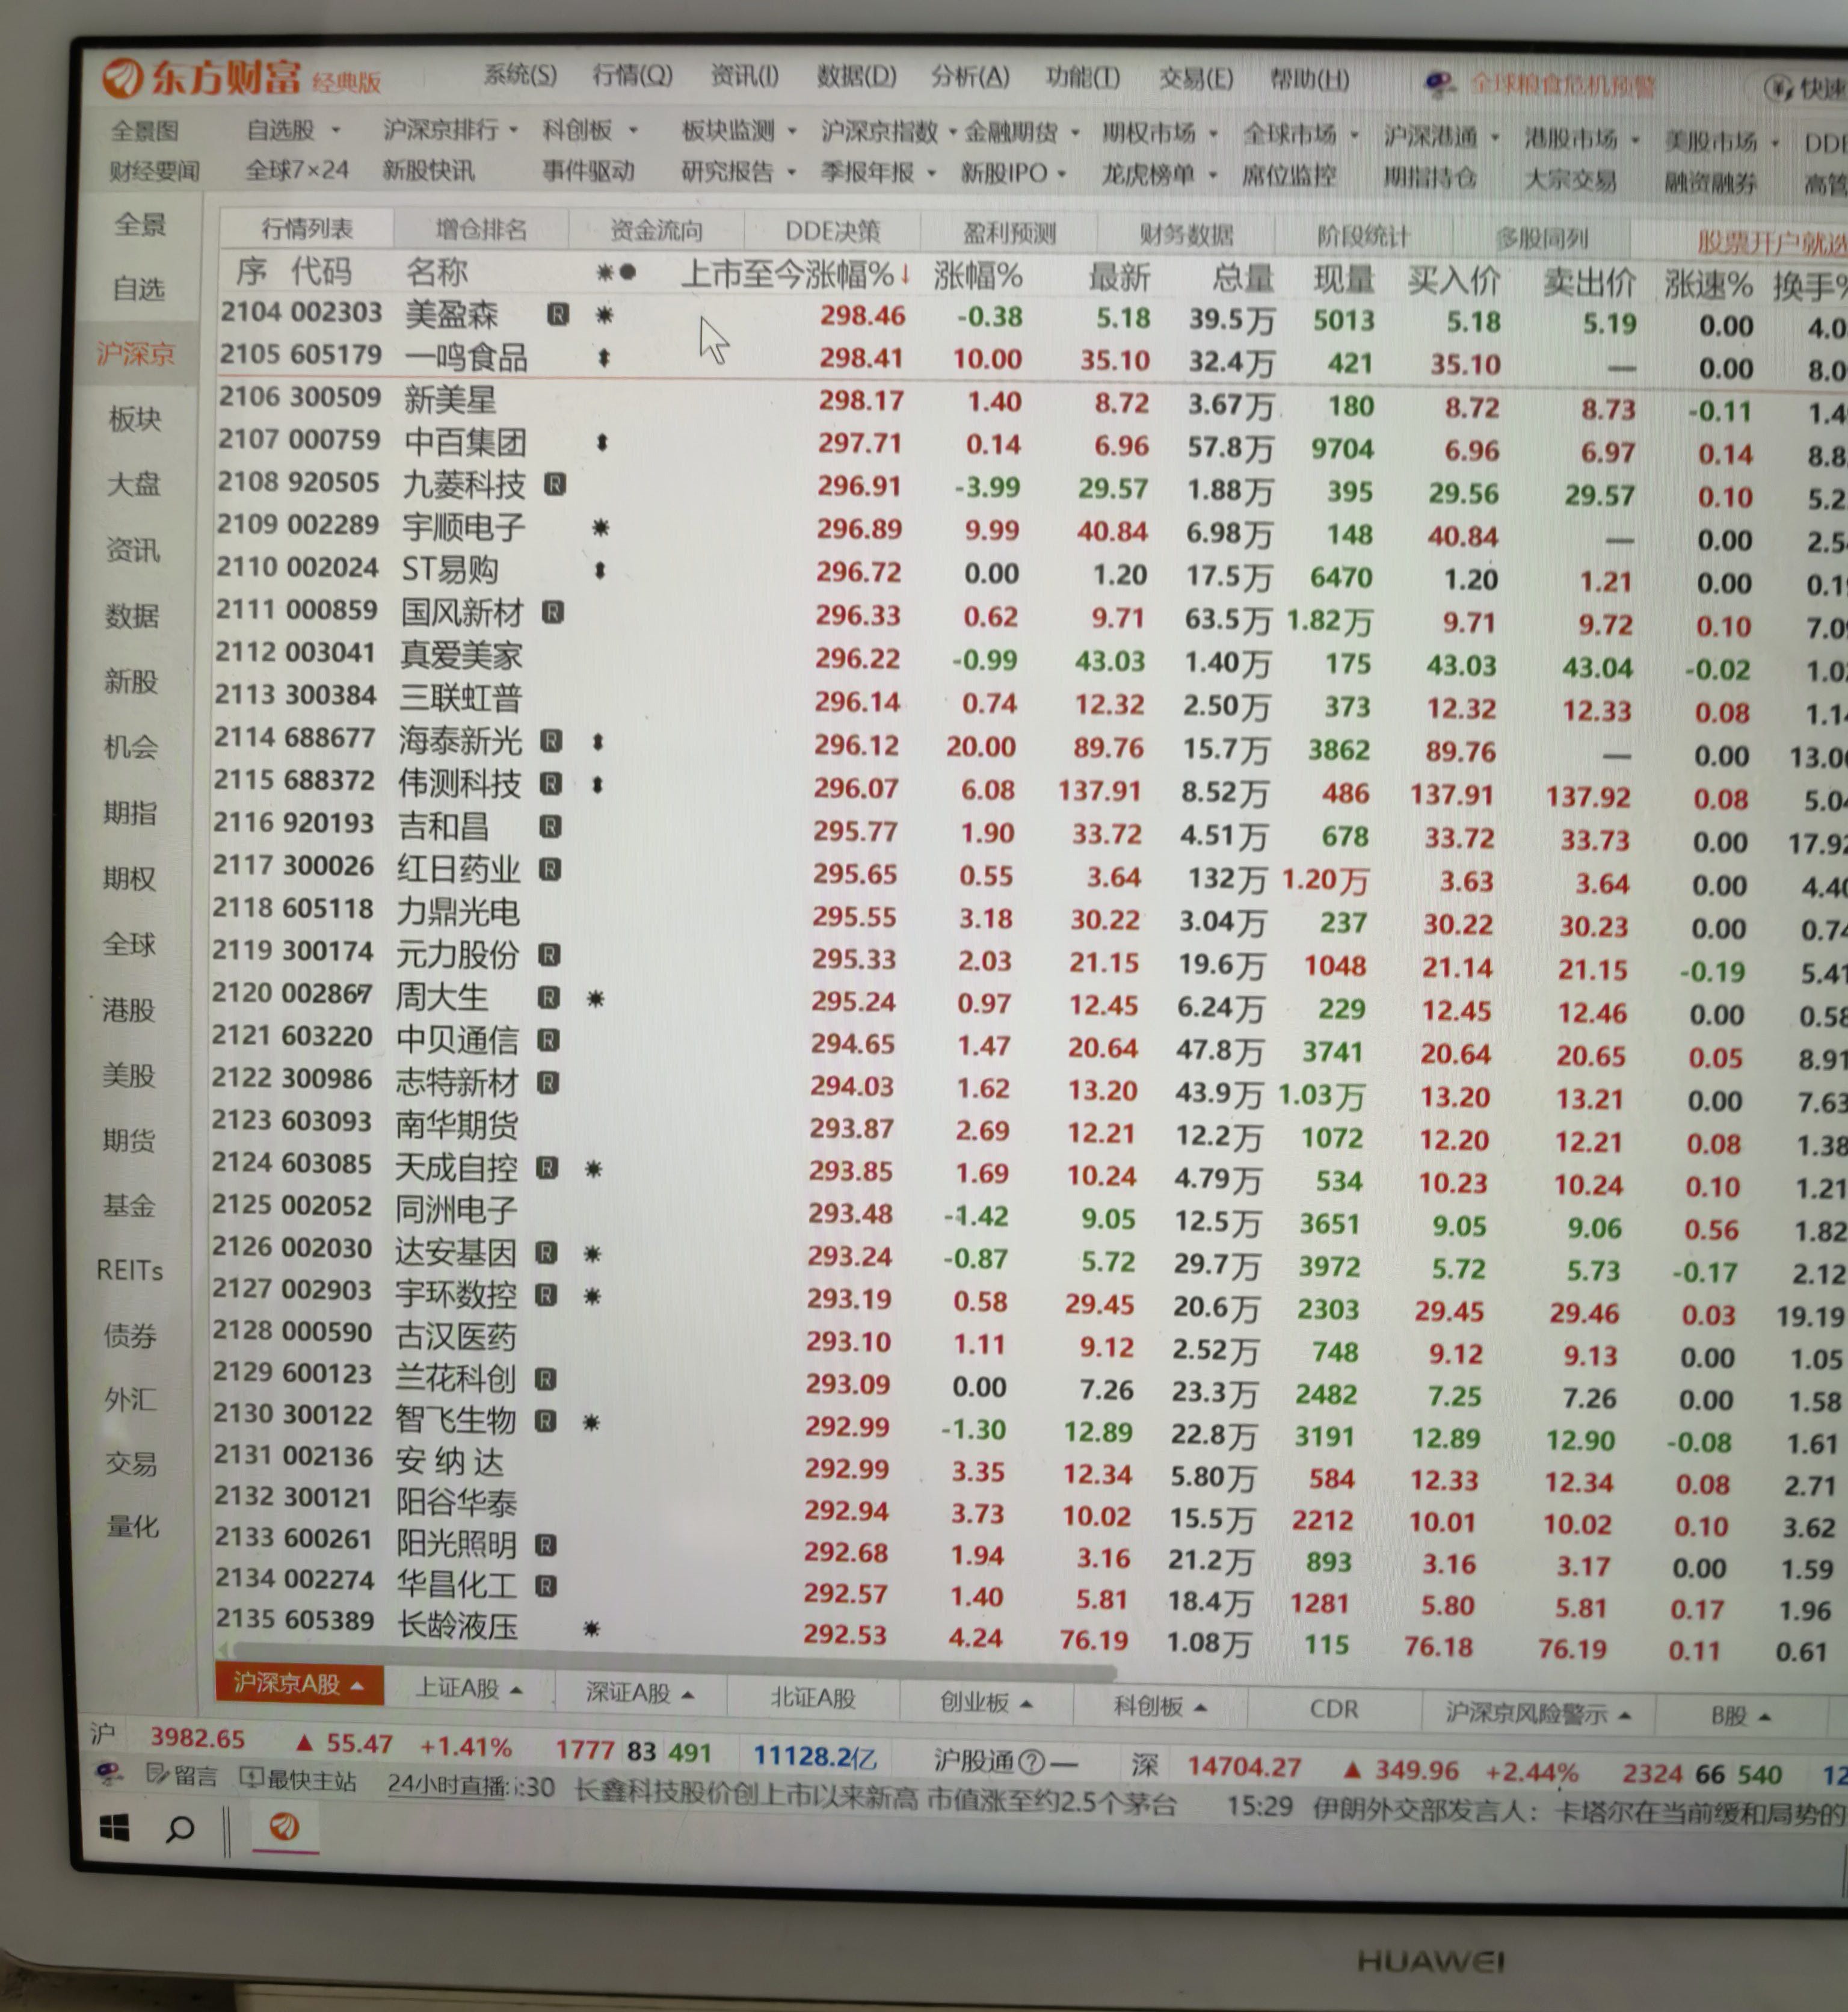Click the star marker beside 长龄液压

click(591, 1629)
